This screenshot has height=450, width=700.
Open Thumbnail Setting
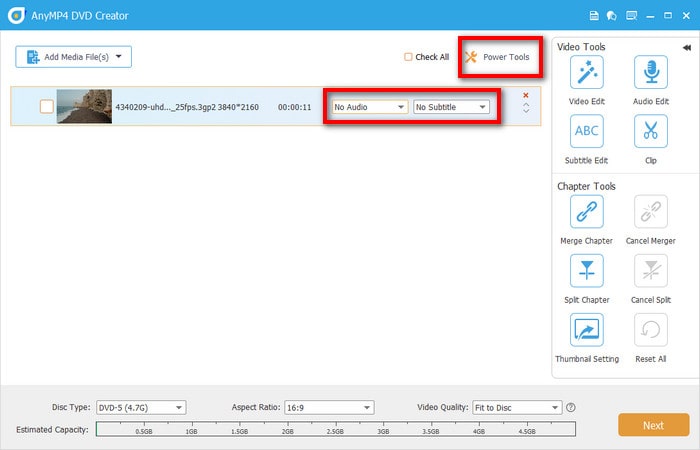click(586, 330)
